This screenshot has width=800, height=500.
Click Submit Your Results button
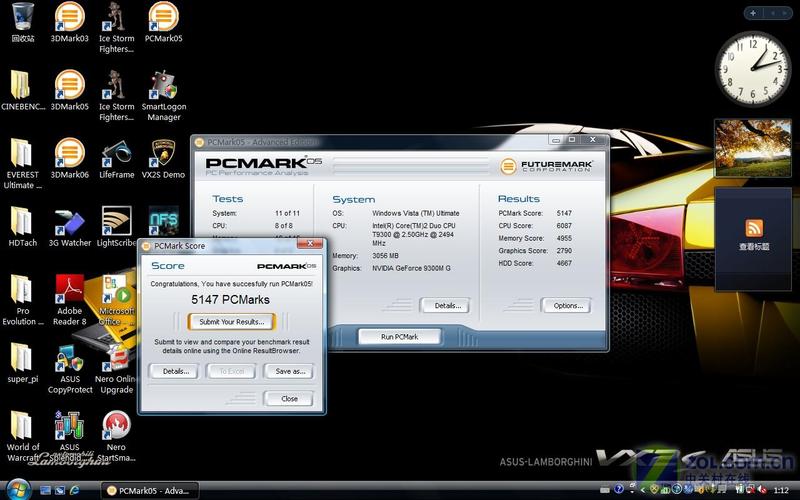(x=232, y=322)
